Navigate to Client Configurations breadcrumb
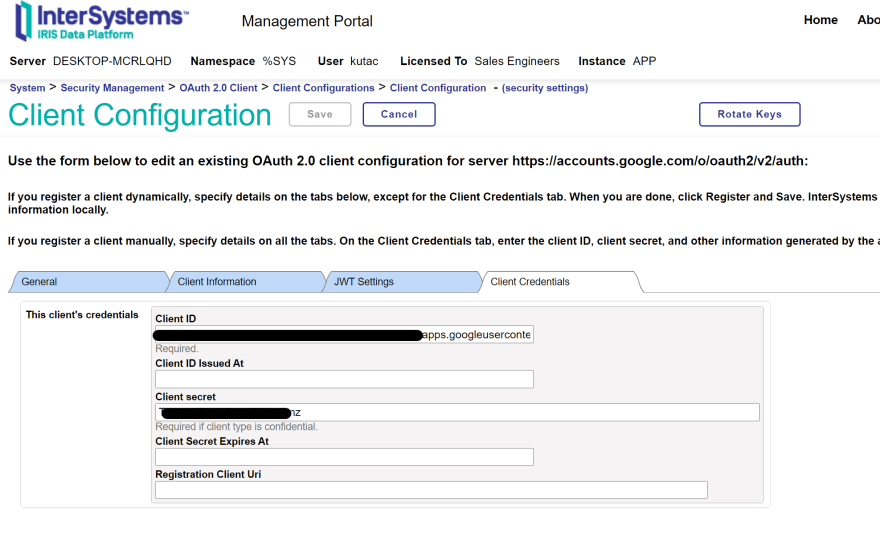 [x=323, y=88]
